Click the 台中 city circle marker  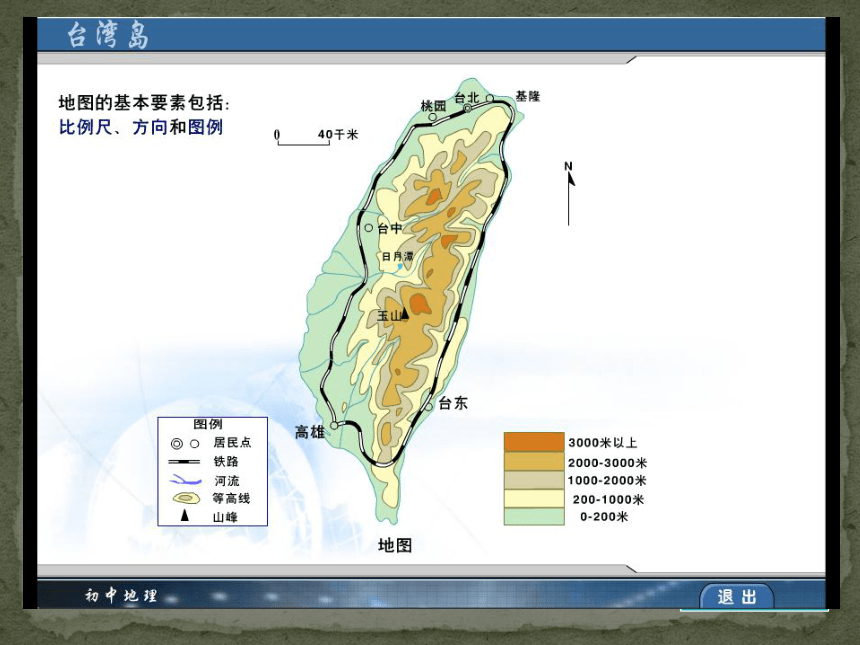[x=369, y=228]
